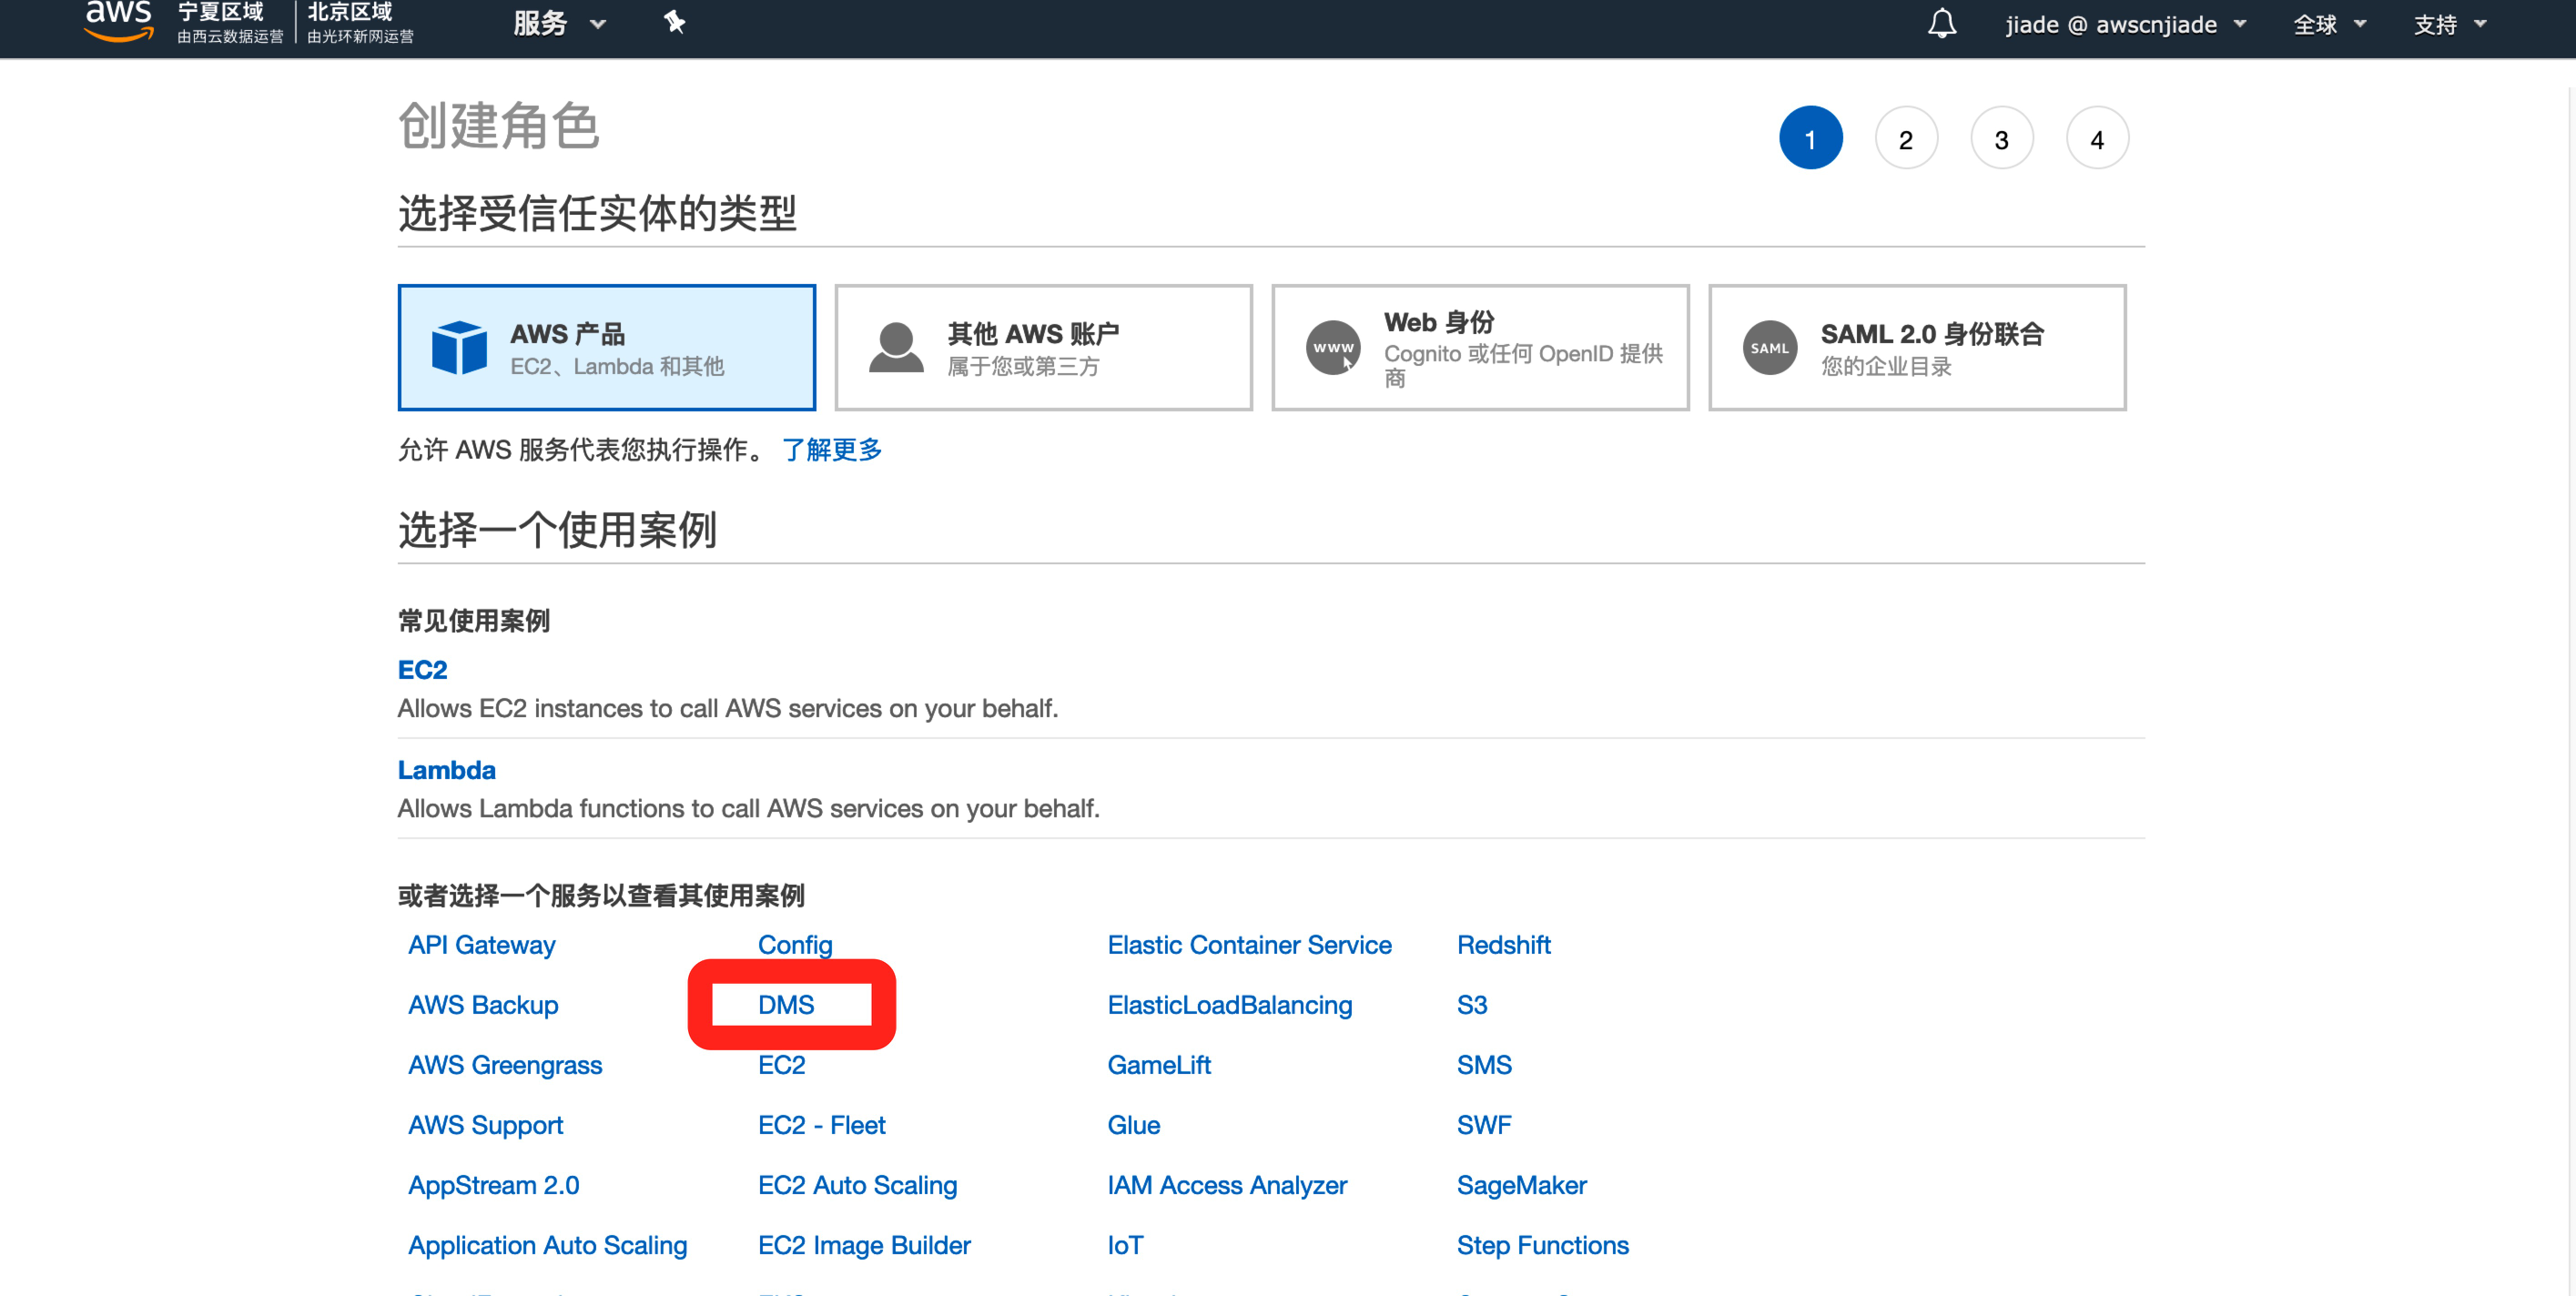Image resolution: width=2576 pixels, height=1296 pixels.
Task: Click the cube icon on the AWS 产品 card
Action: [458, 347]
